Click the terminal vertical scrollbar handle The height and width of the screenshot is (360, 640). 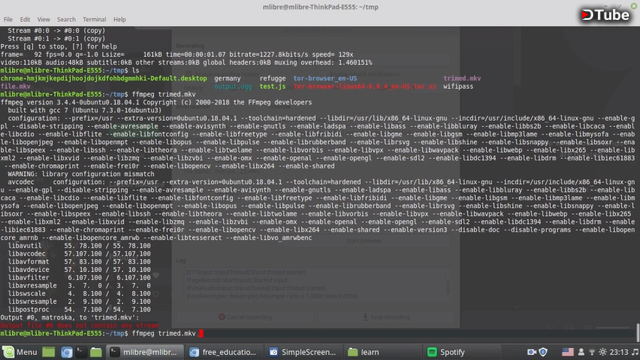[x=637, y=333]
